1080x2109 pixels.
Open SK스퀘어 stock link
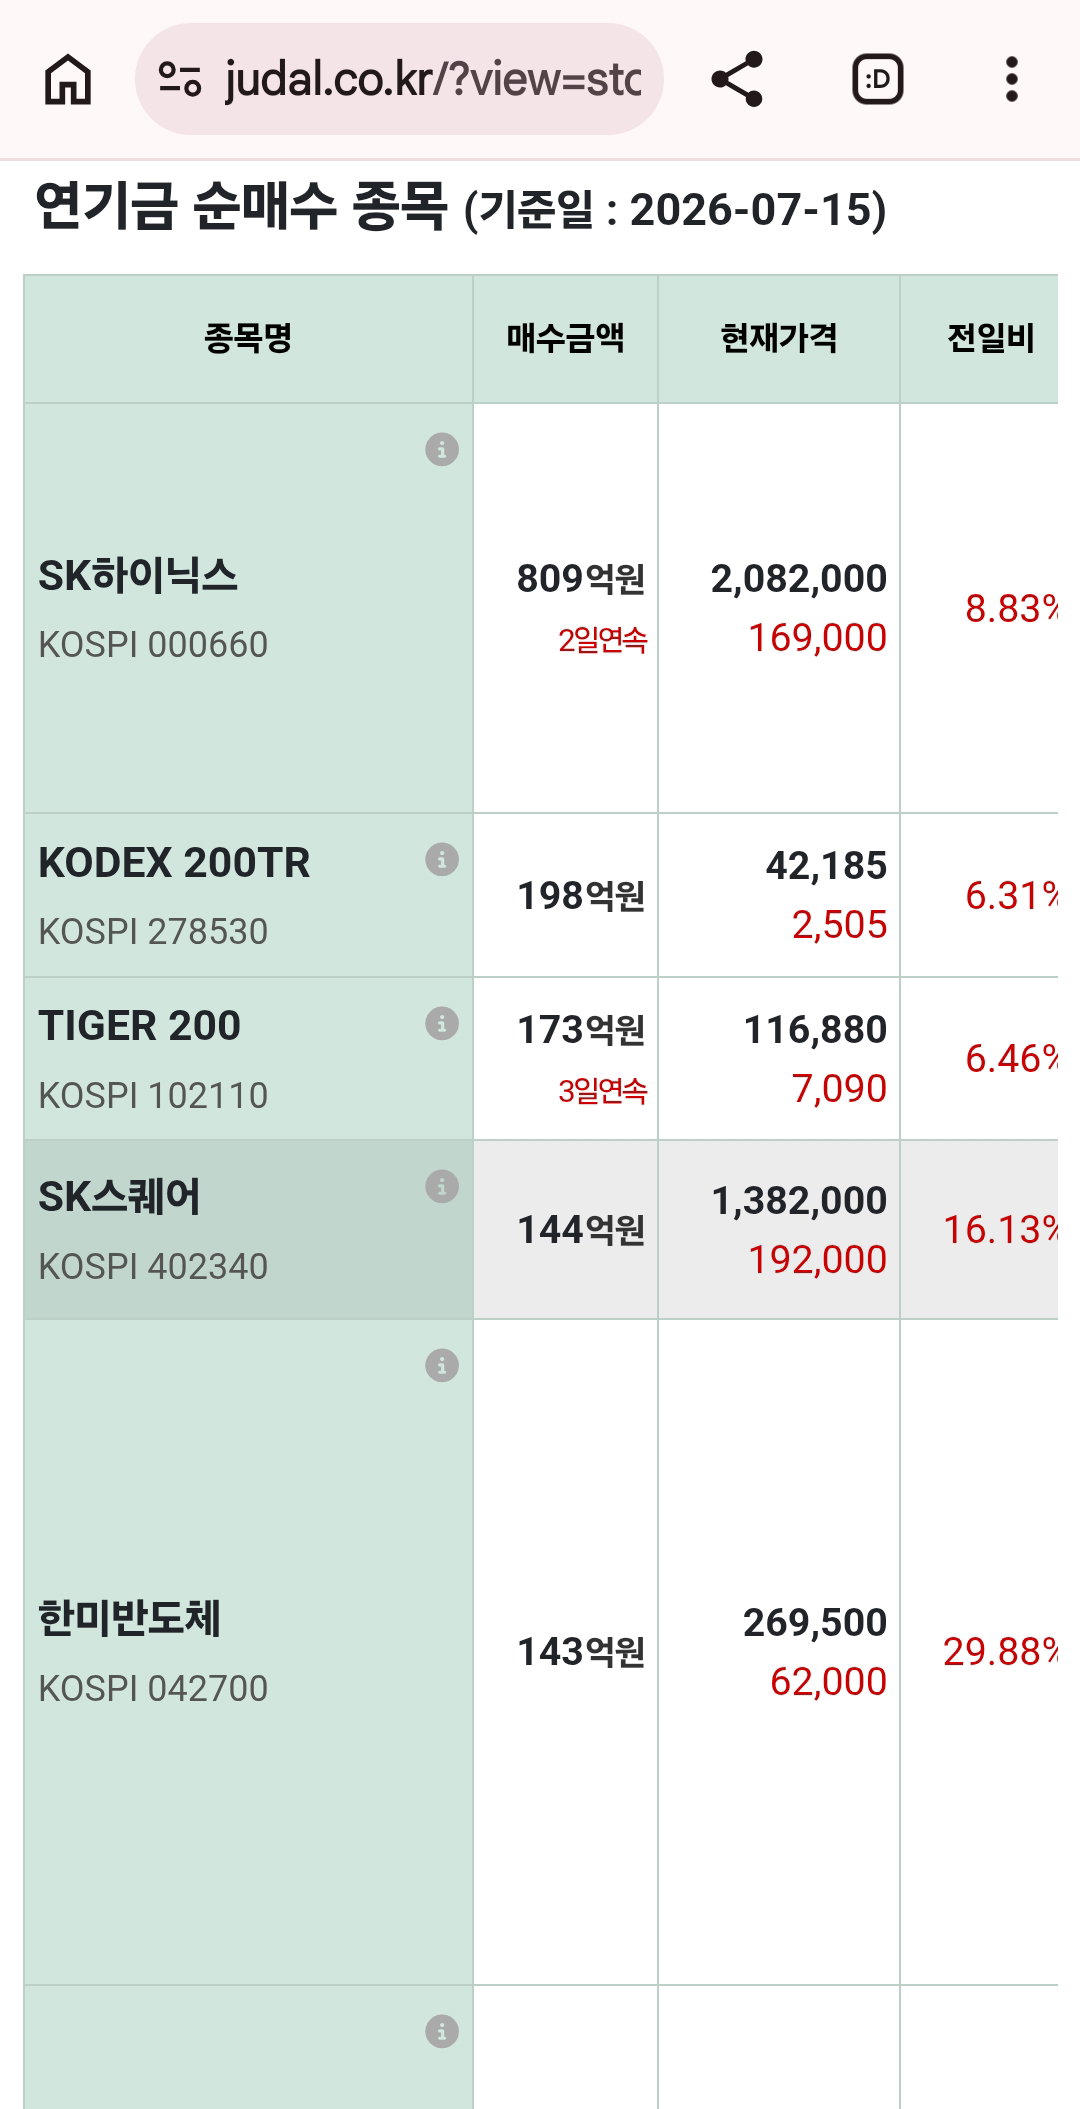pos(119,1197)
